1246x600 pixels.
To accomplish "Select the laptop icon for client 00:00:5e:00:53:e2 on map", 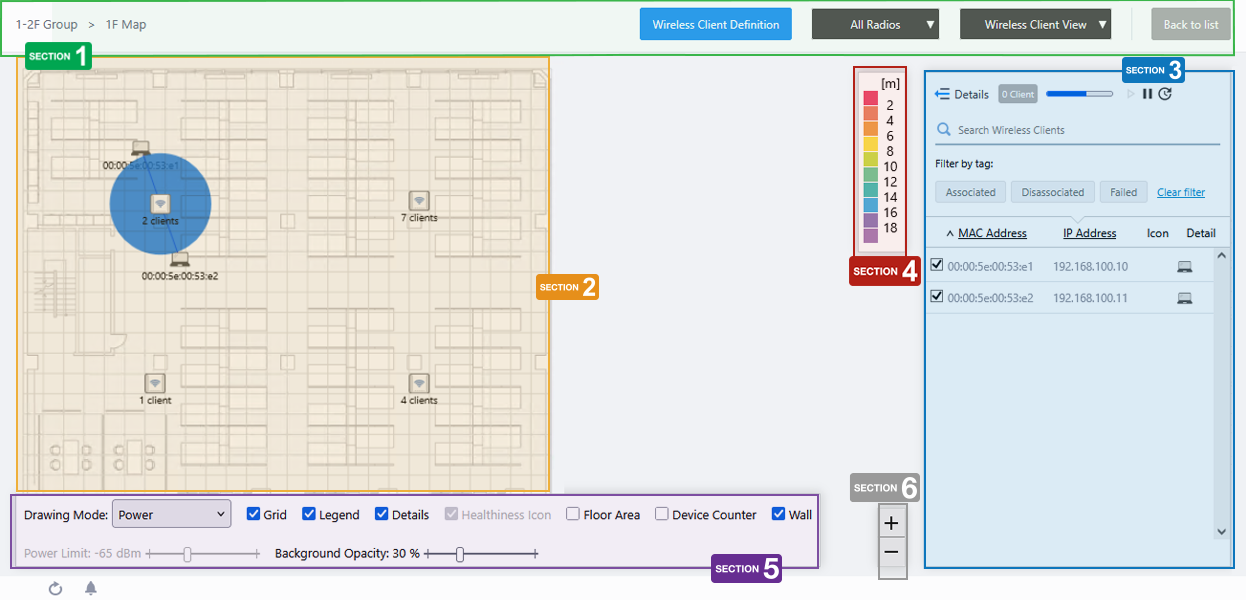I will coord(179,260).
